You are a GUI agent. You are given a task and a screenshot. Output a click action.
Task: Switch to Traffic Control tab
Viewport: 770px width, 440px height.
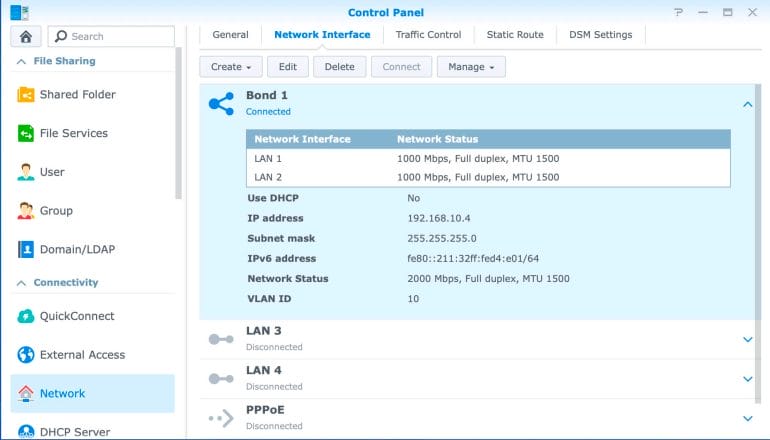pos(428,35)
